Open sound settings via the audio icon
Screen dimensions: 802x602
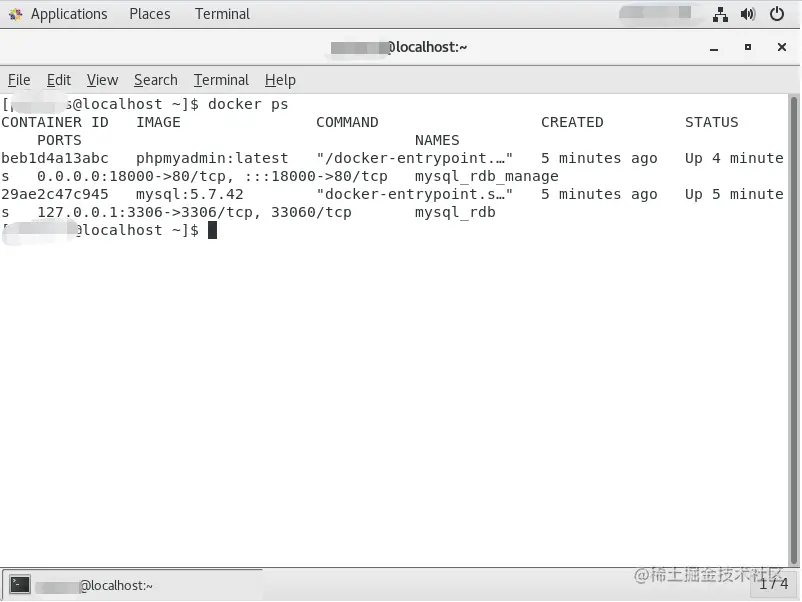click(x=748, y=13)
